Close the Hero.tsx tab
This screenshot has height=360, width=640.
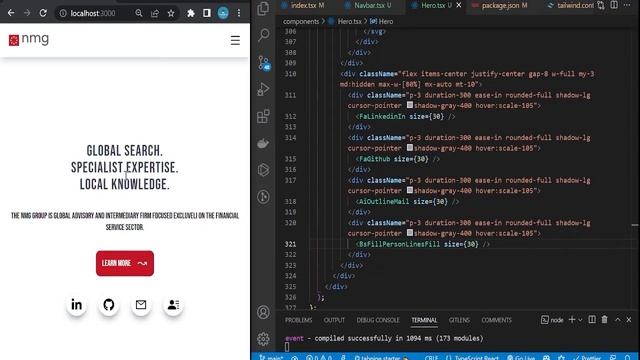[x=459, y=5]
